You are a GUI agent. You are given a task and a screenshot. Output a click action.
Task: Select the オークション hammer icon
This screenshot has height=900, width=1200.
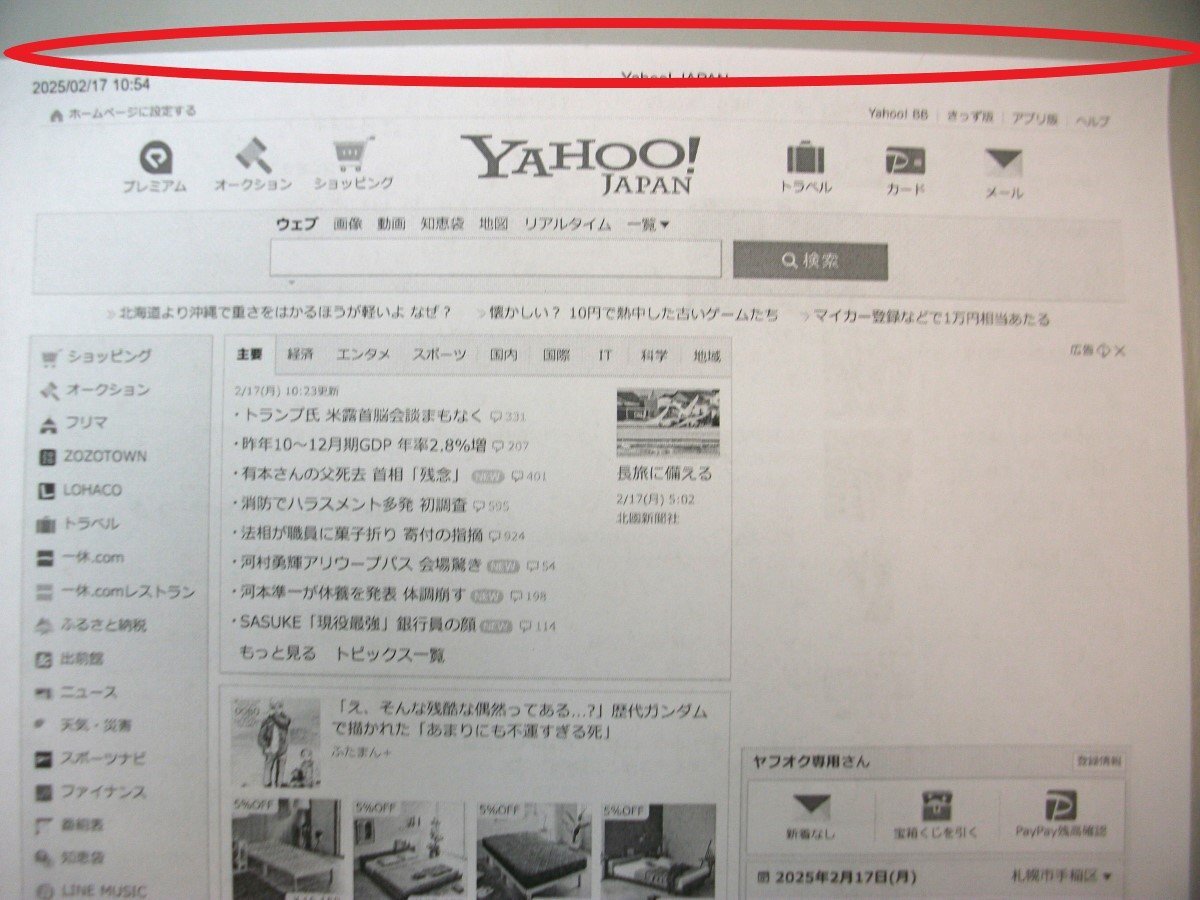tap(251, 157)
